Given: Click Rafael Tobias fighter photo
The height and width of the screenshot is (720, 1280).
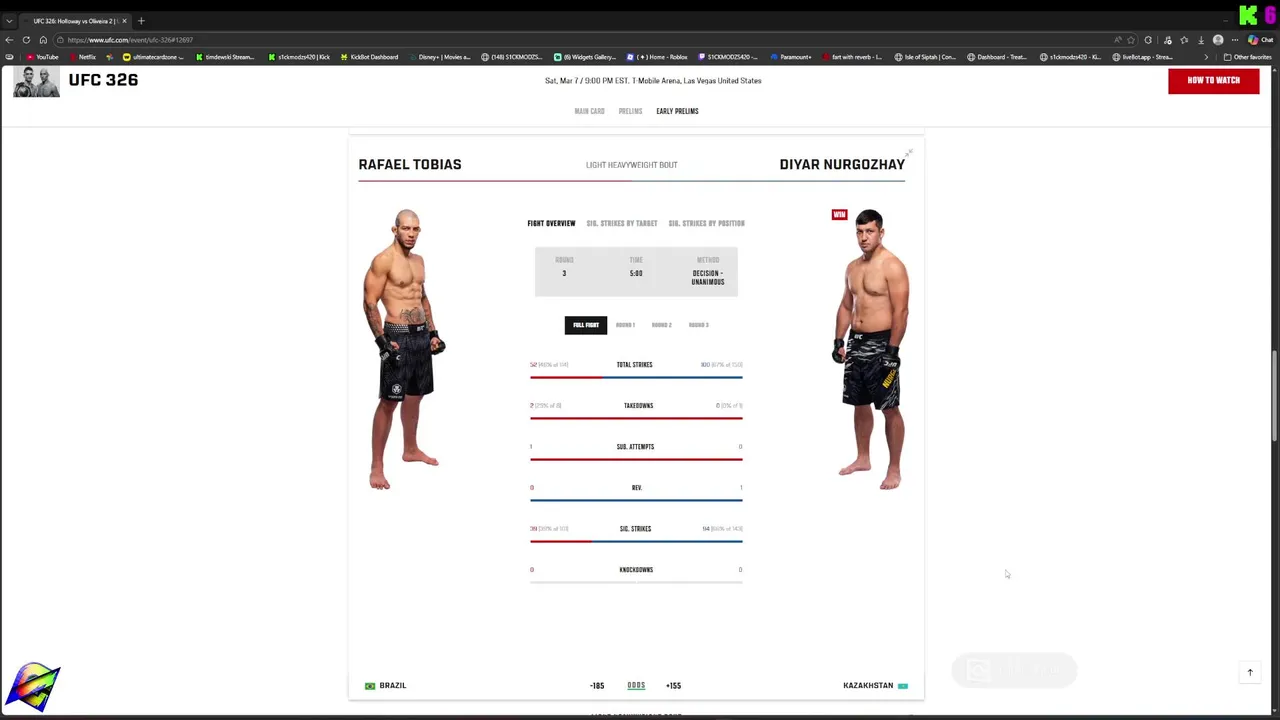Looking at the screenshot, I should 403,349.
